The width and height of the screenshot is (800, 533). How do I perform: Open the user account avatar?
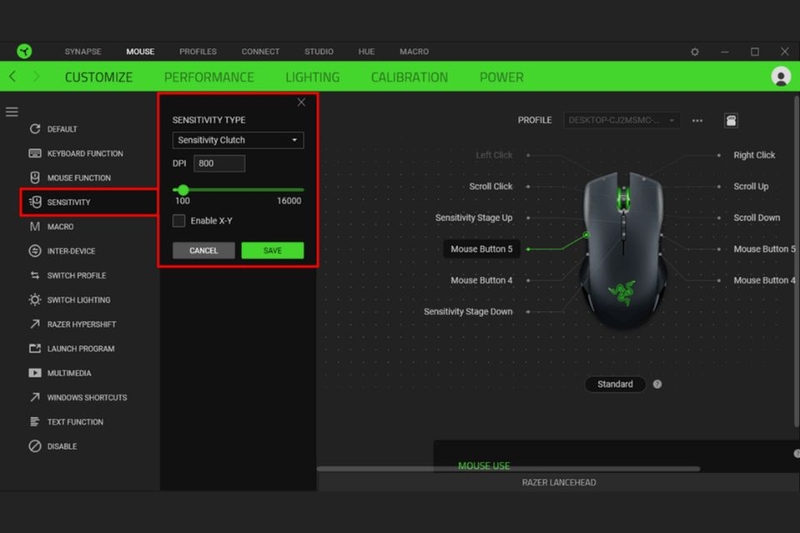(x=781, y=77)
